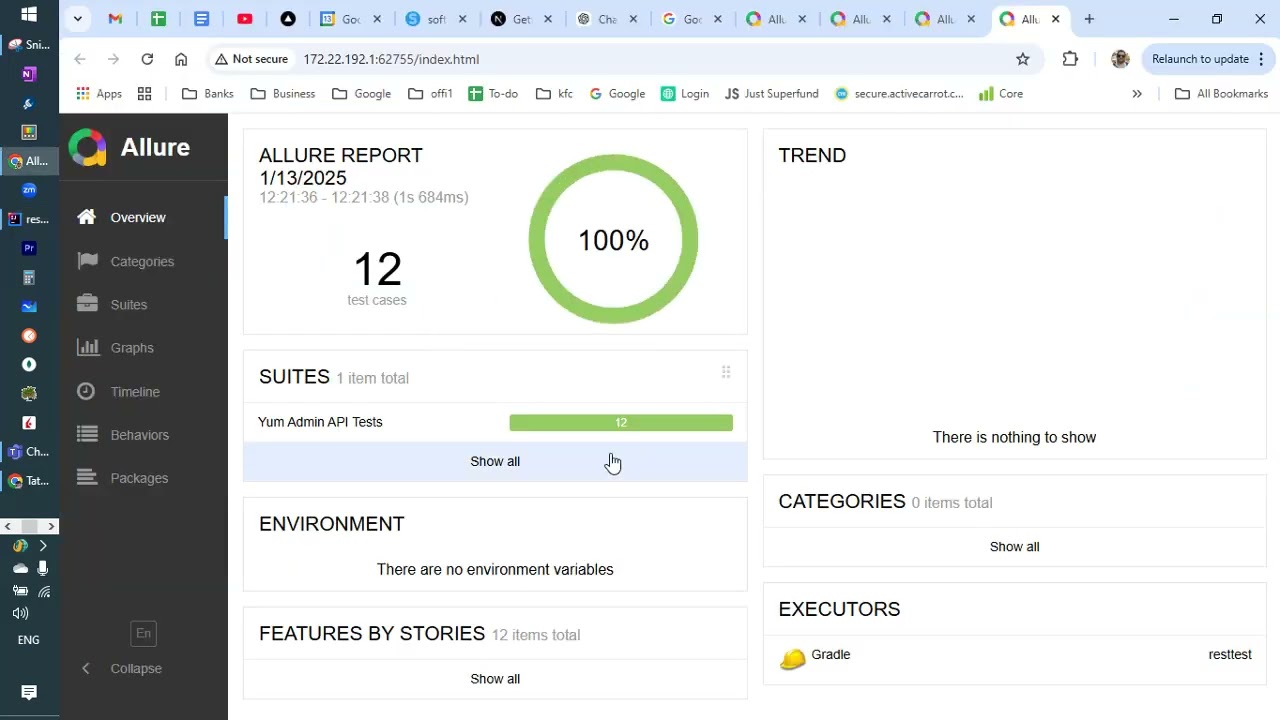The height and width of the screenshot is (720, 1280).
Task: Open the browser extensions menu
Action: [x=1070, y=59]
